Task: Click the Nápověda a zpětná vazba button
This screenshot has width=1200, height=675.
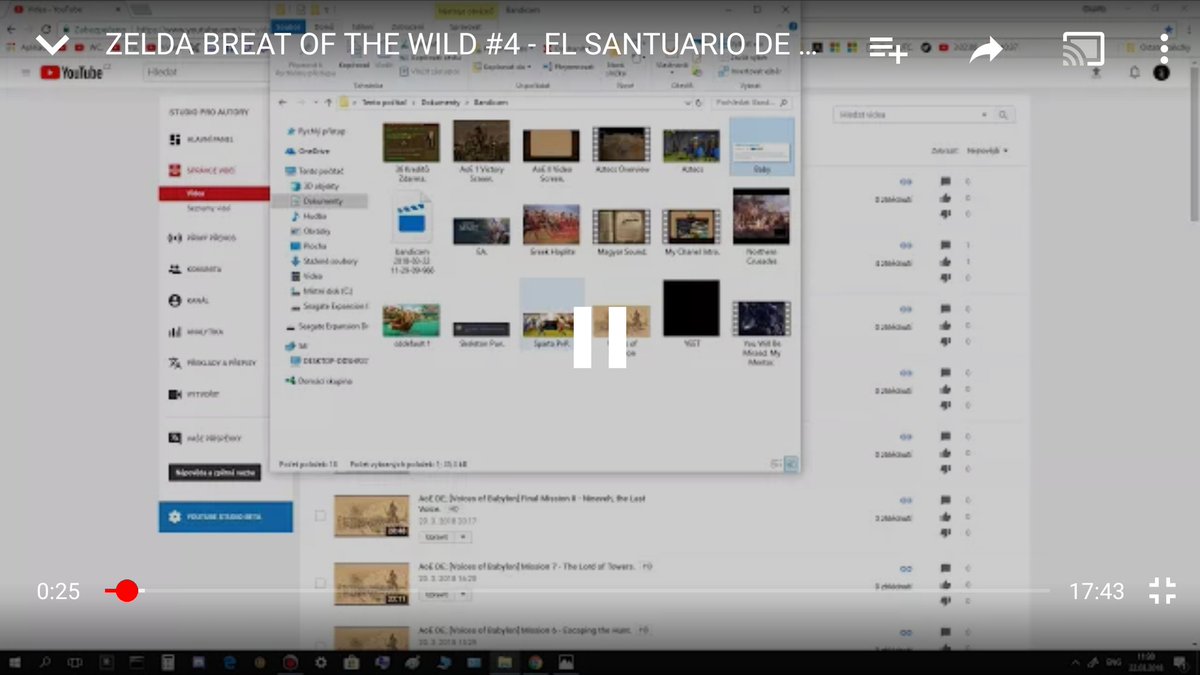Action: [x=214, y=472]
